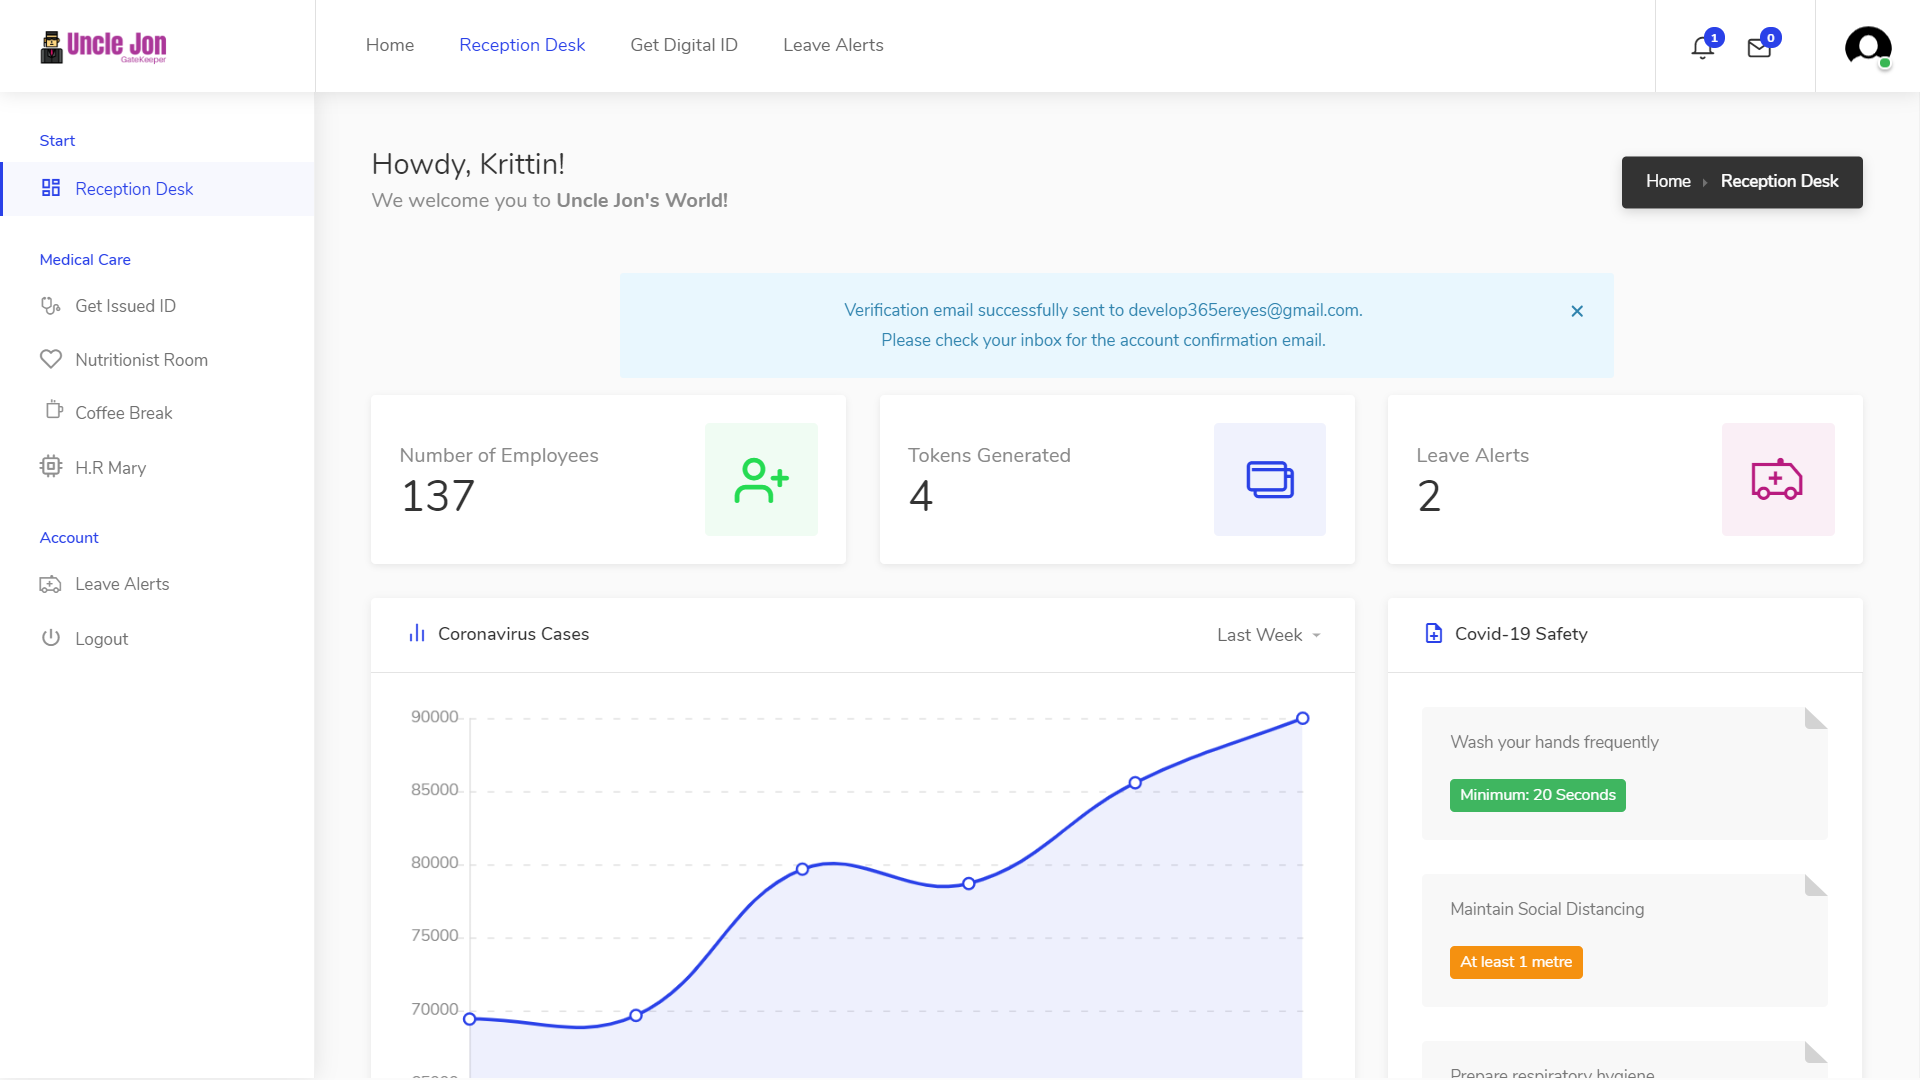Go to Home in top navigation
This screenshot has width=1920, height=1080.
(390, 45)
